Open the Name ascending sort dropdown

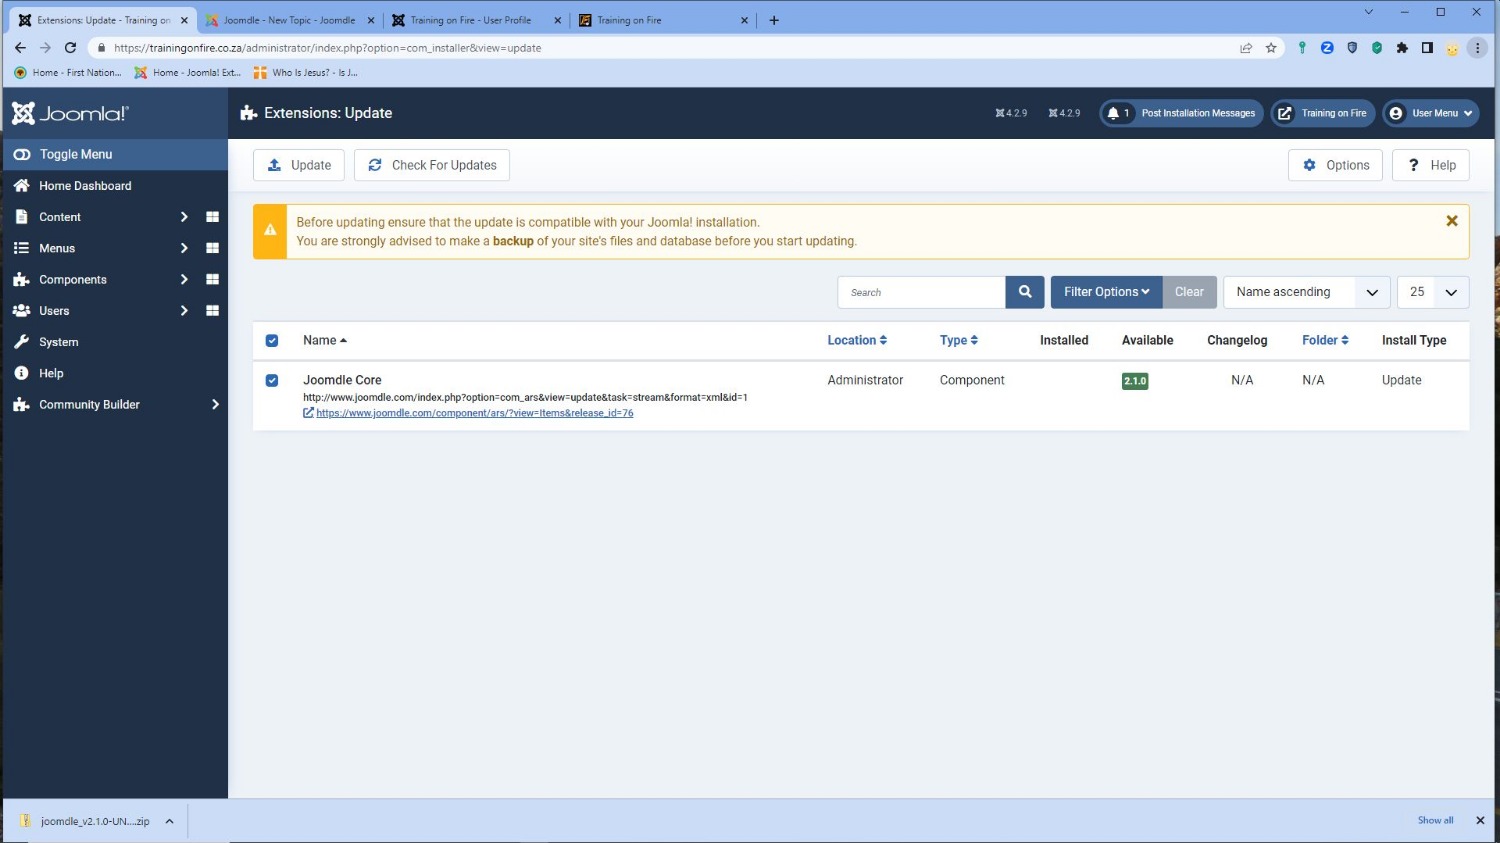1305,292
